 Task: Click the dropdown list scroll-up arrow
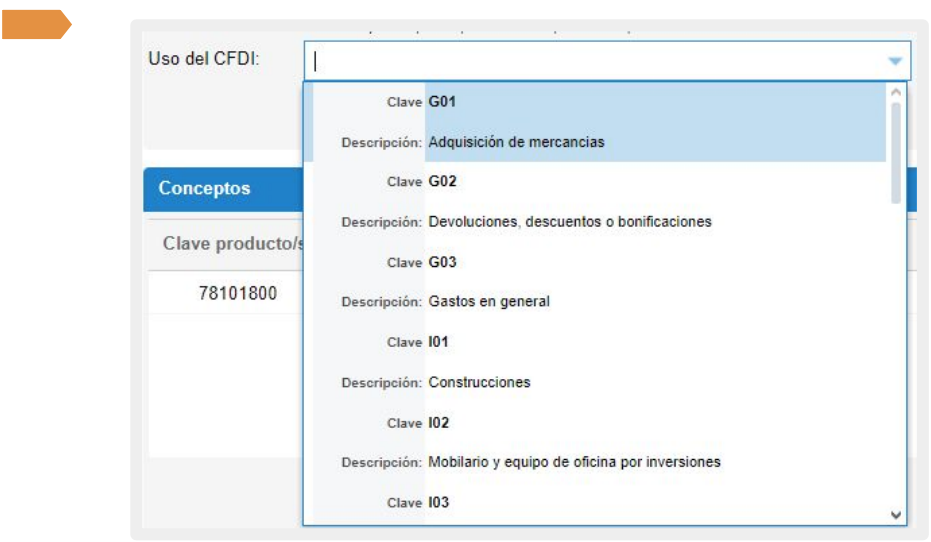point(896,91)
